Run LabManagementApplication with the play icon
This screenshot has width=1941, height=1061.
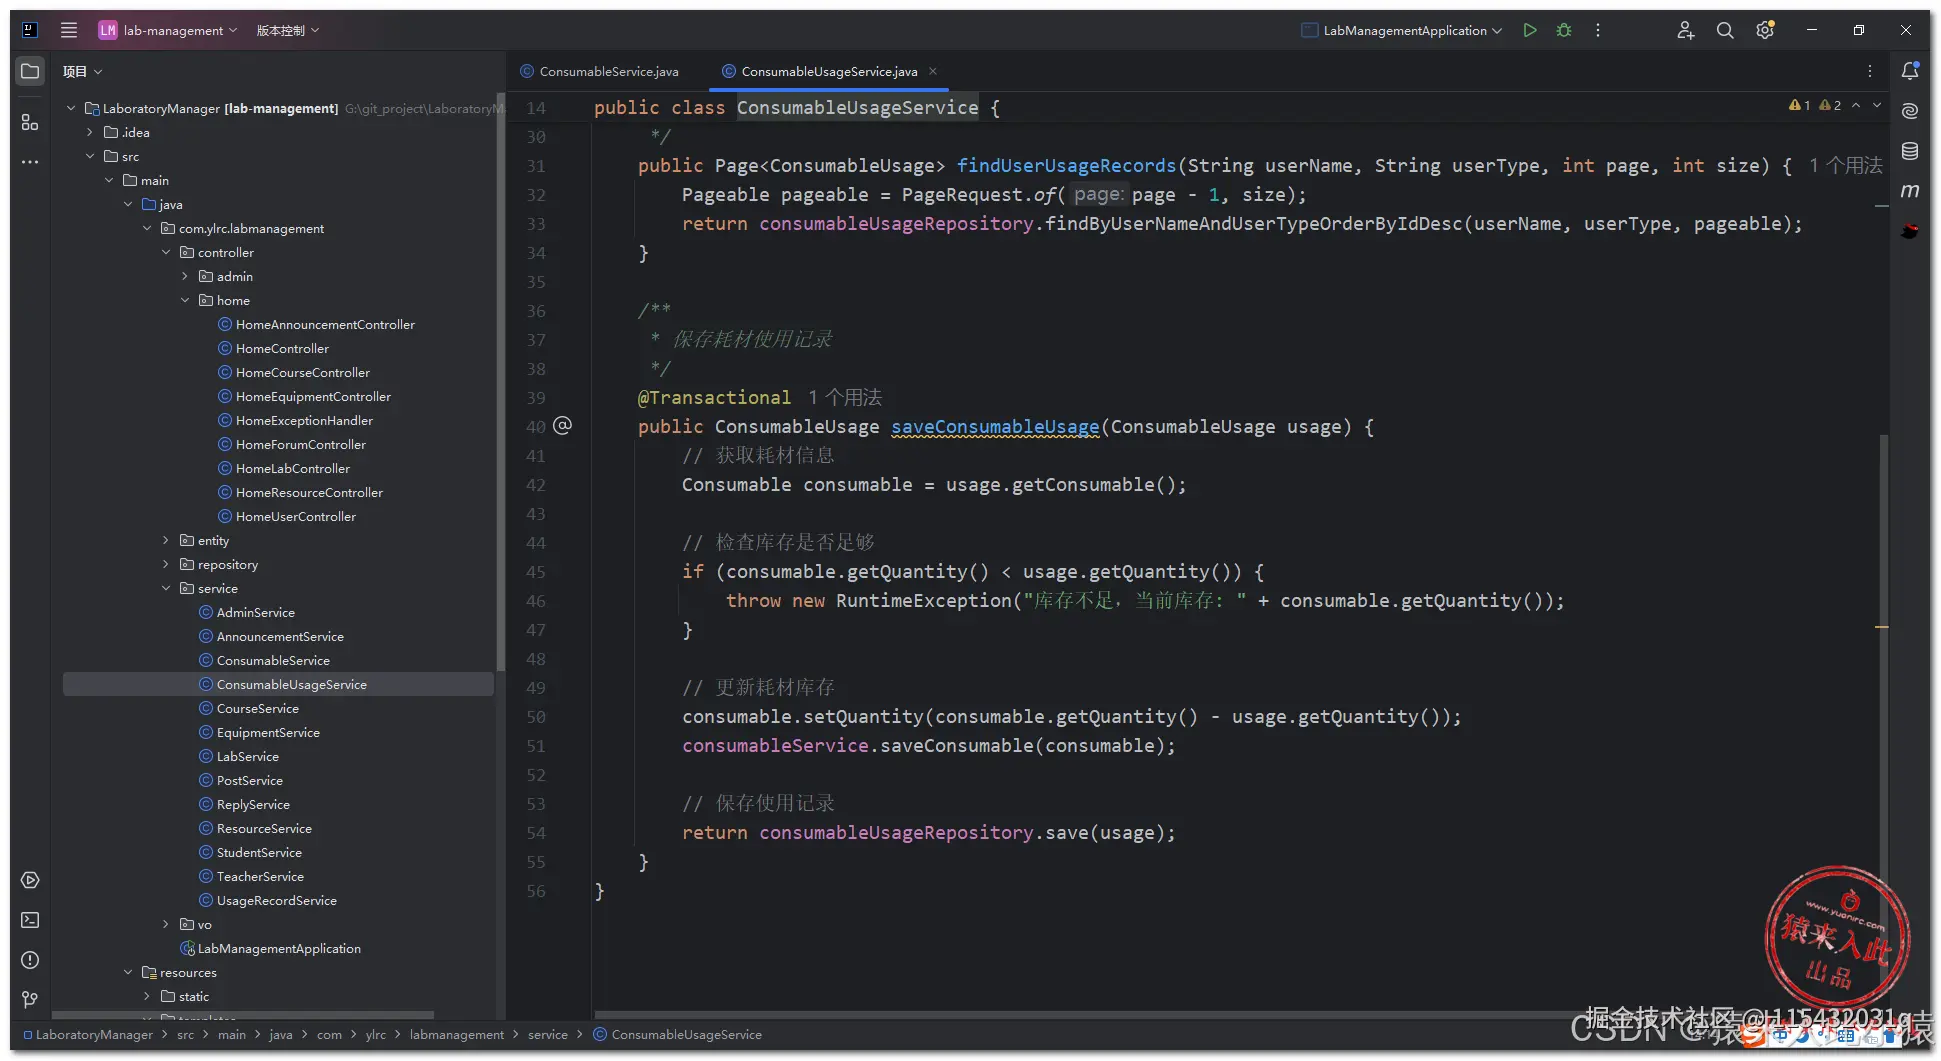1530,30
